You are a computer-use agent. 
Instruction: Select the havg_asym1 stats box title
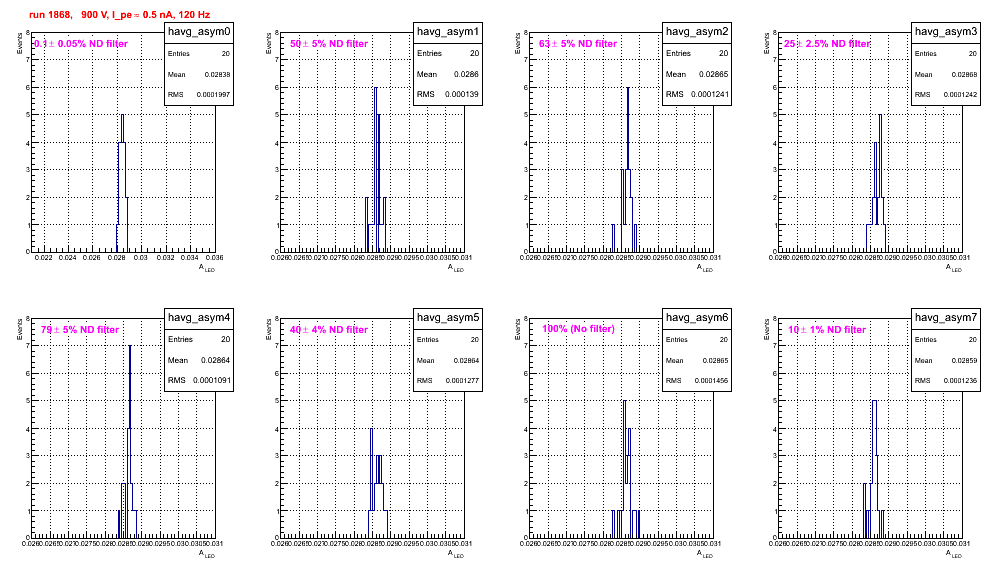click(448, 32)
